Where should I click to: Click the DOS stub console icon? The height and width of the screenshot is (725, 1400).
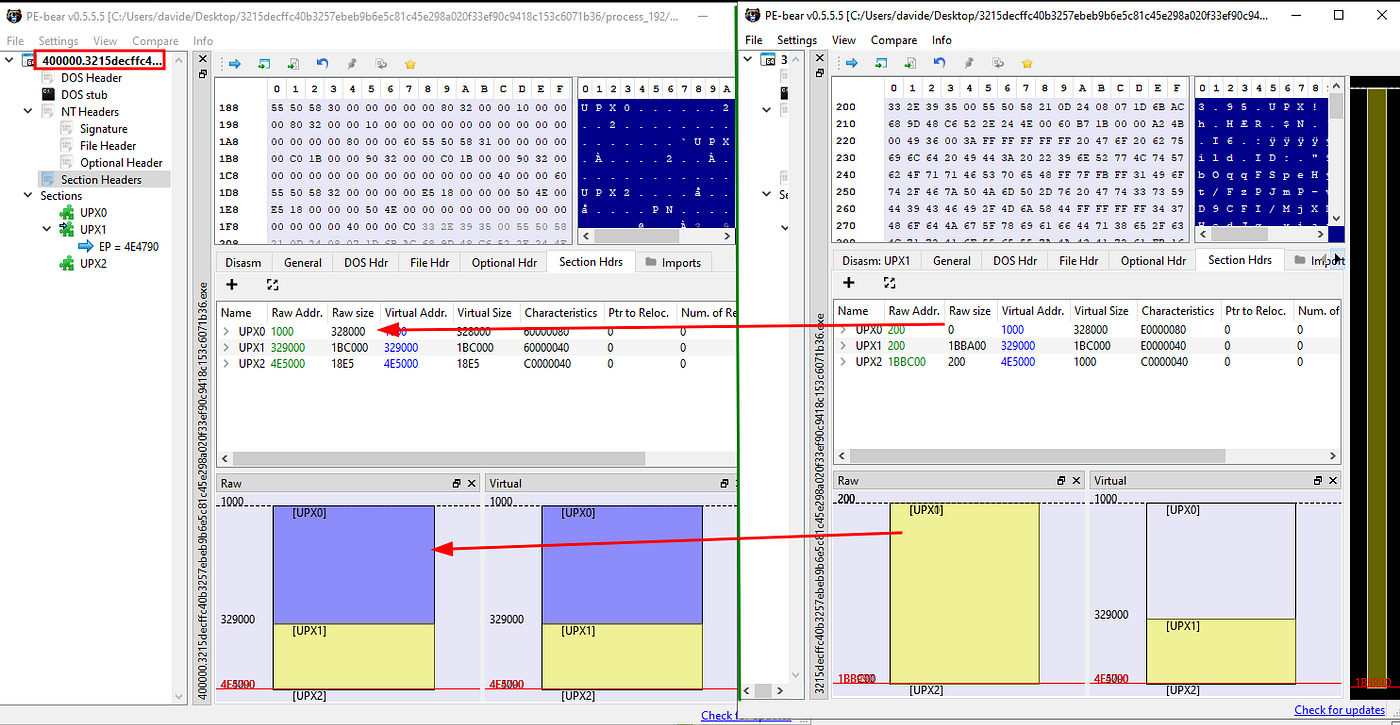click(x=46, y=95)
